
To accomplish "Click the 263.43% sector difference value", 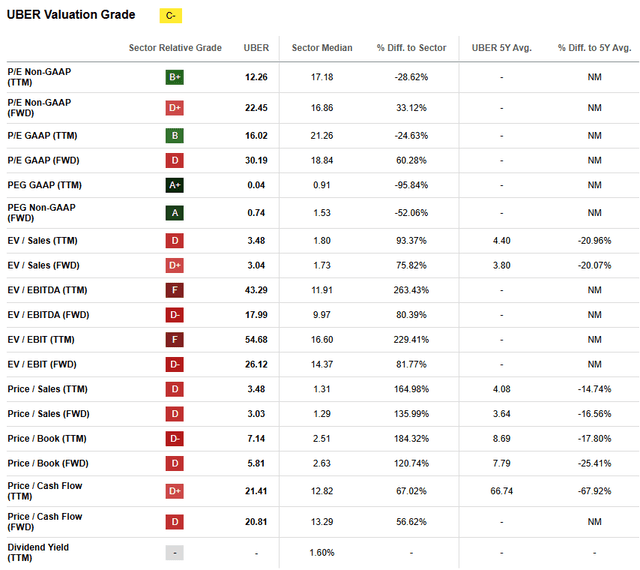I will [411, 290].
